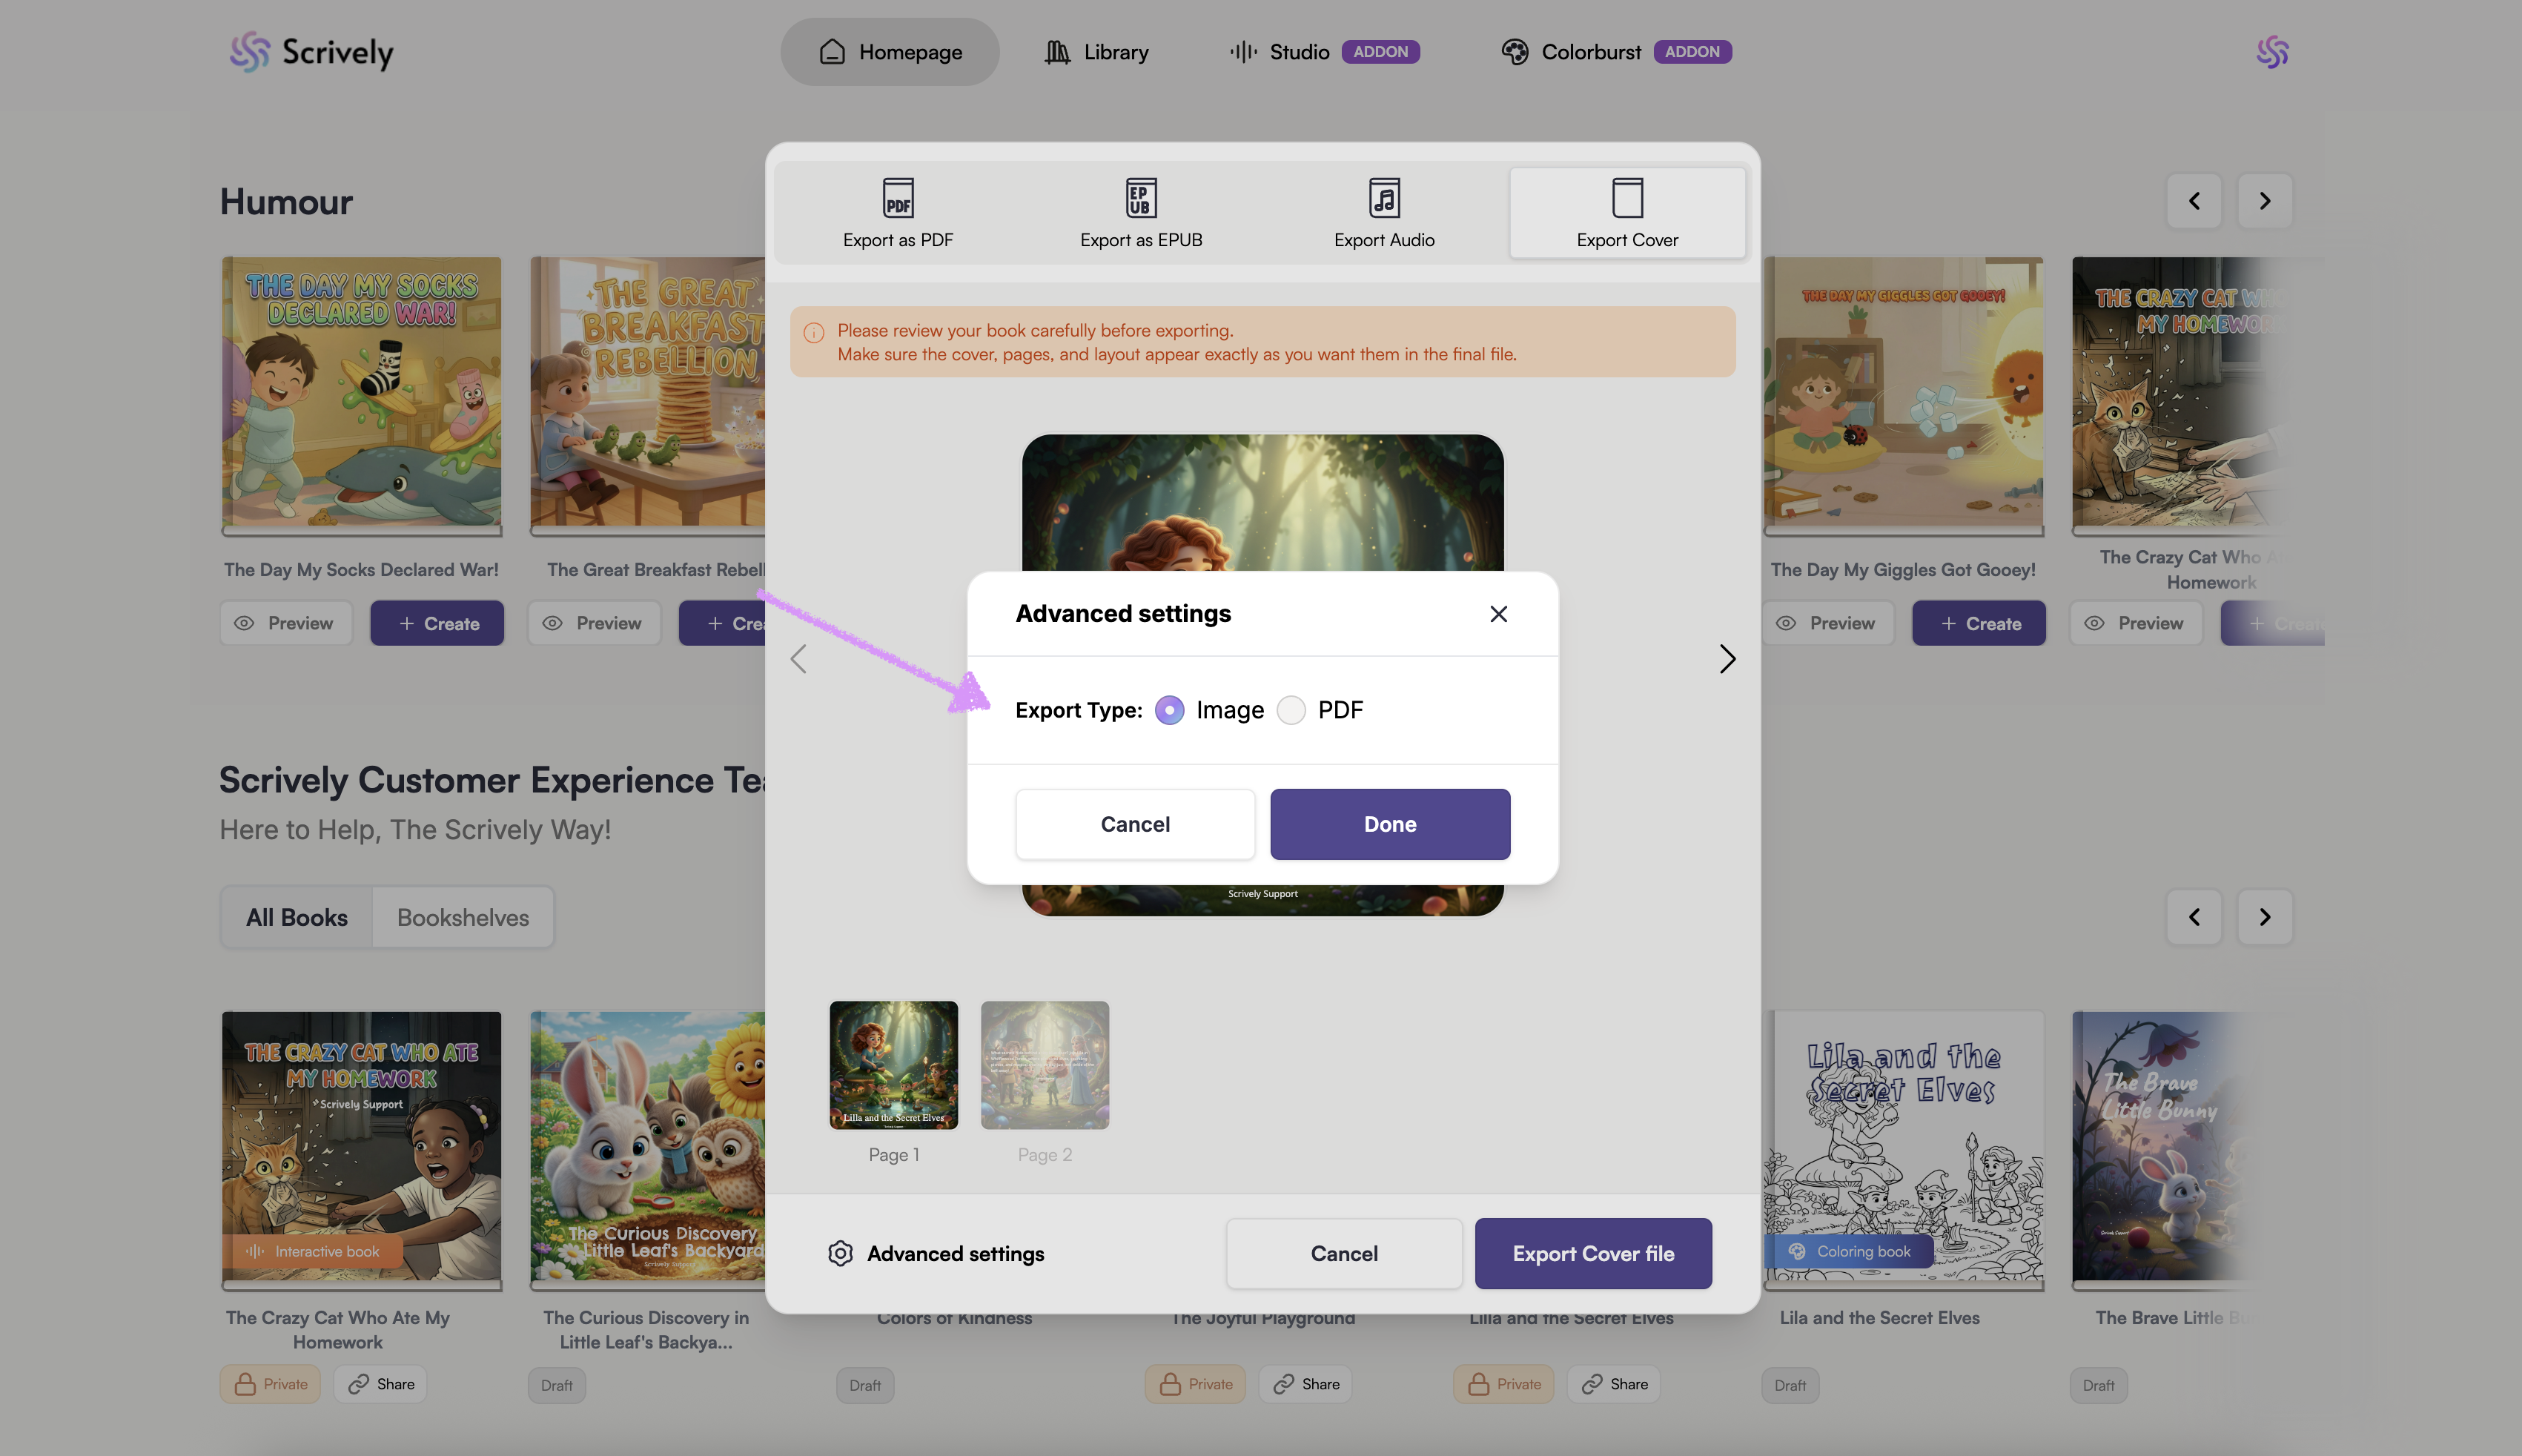Screen dimensions: 2522x1456
Task: Click the Export Audio music icon
Action: coord(1383,197)
